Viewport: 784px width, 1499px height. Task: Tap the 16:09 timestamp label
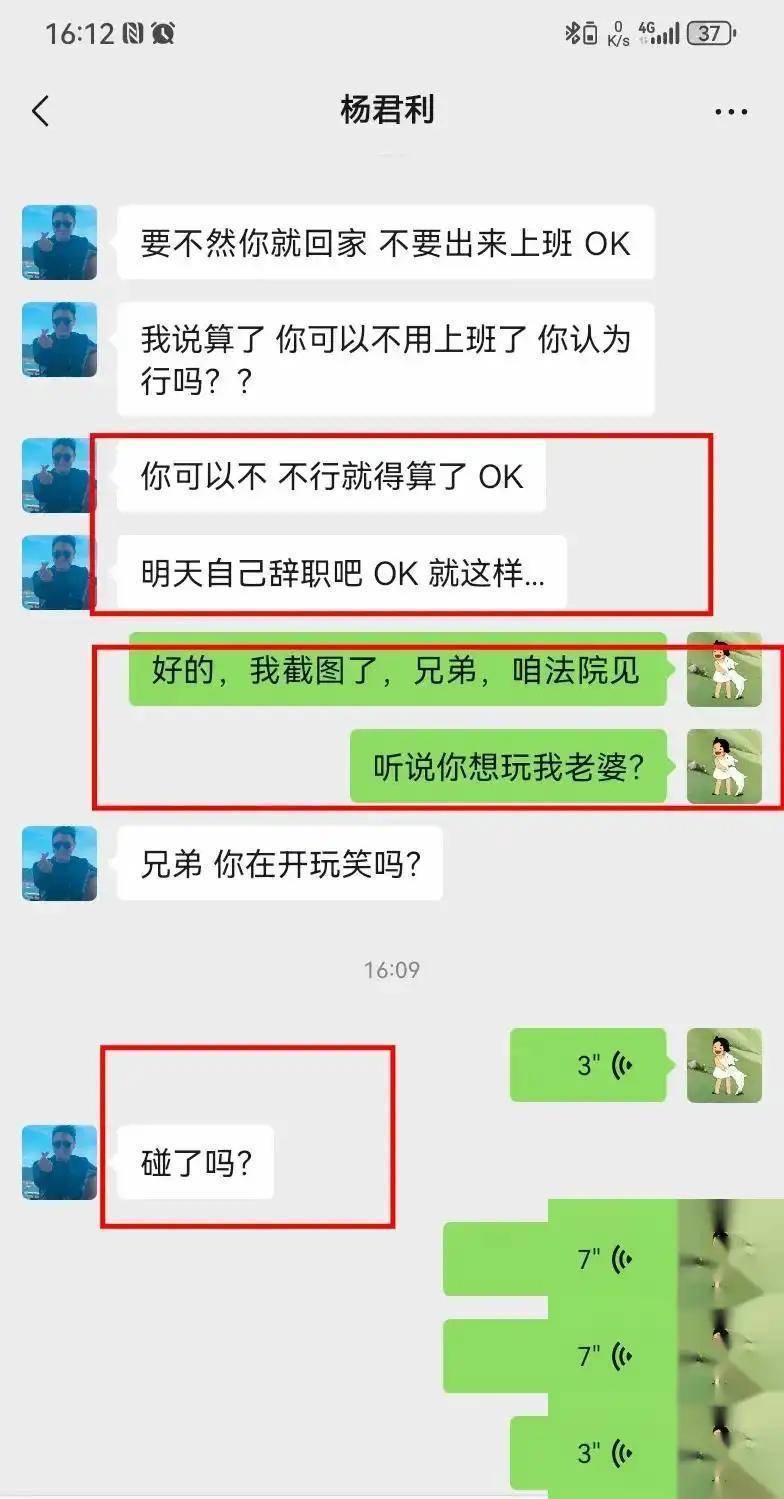[392, 970]
